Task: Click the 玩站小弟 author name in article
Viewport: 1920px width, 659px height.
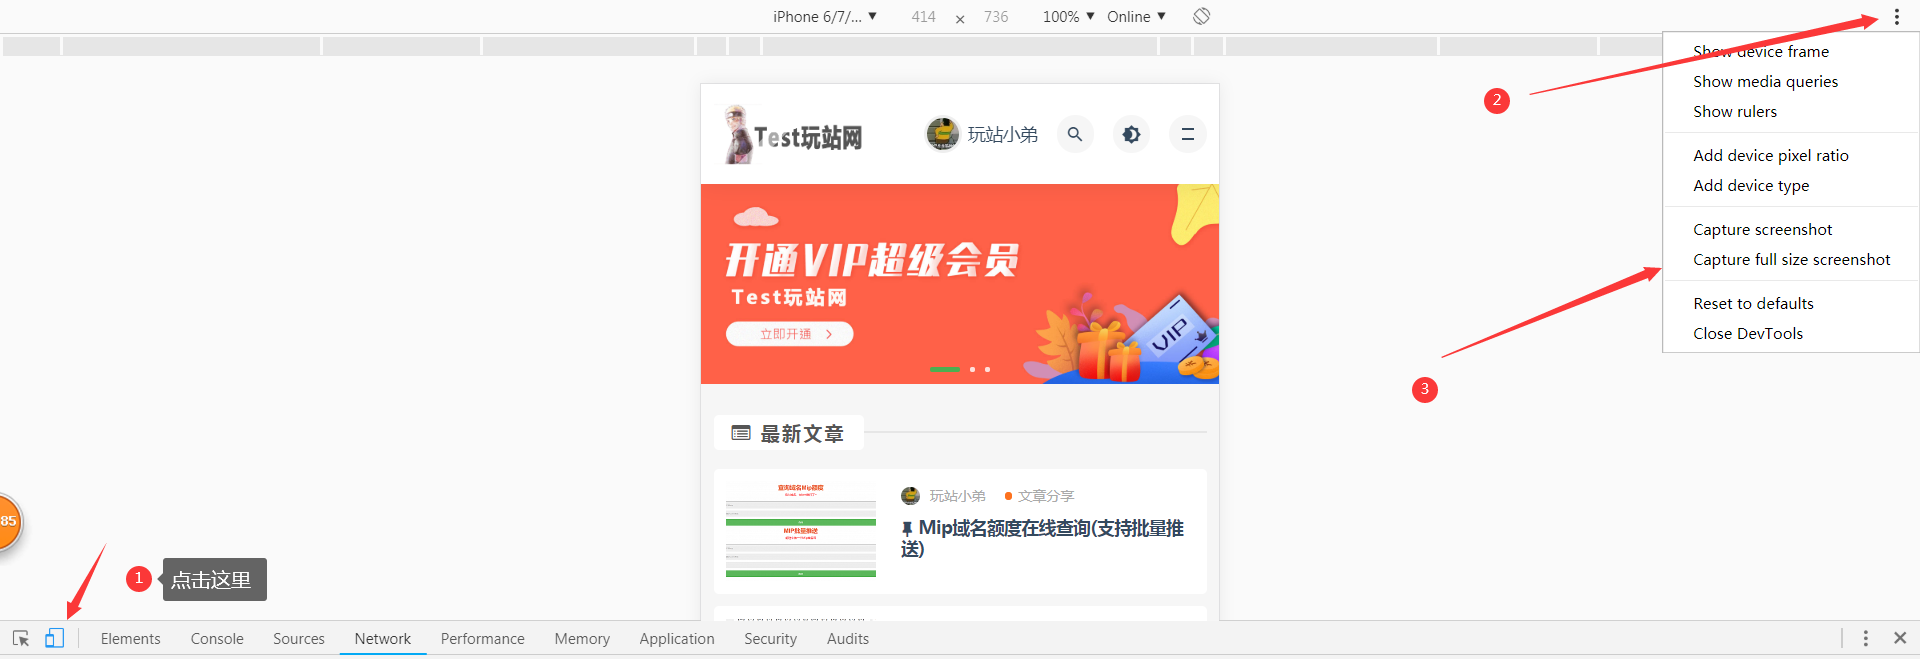Action: coord(957,496)
